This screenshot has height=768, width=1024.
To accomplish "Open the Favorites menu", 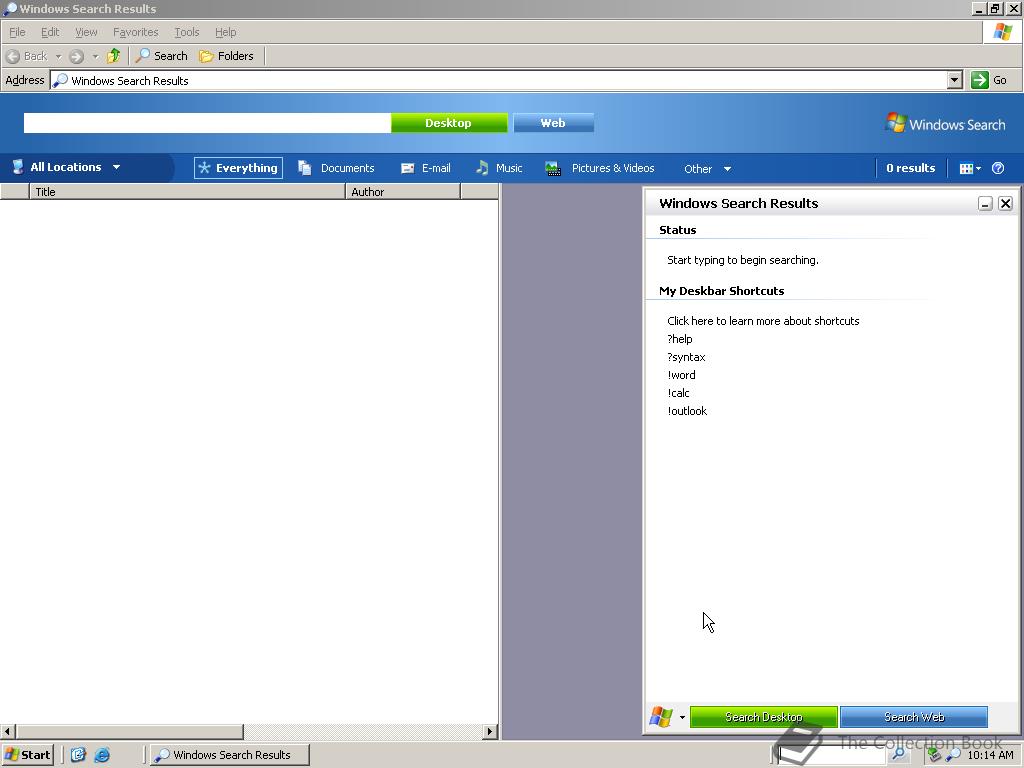I will pyautogui.click(x=135, y=32).
